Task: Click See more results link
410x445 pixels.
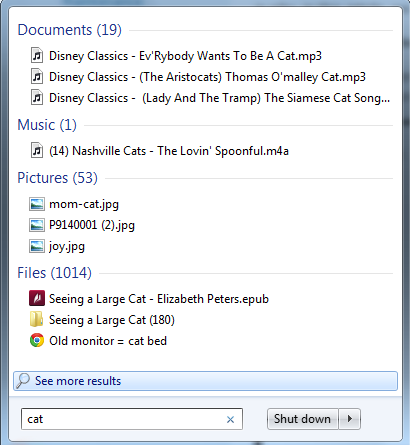Action: click(205, 381)
